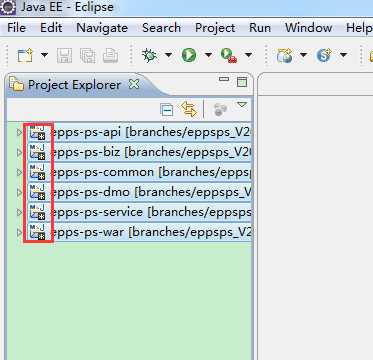This screenshot has height=360, width=373.
Task: Click the epps-ps-war Maven project icon
Action: click(x=37, y=232)
